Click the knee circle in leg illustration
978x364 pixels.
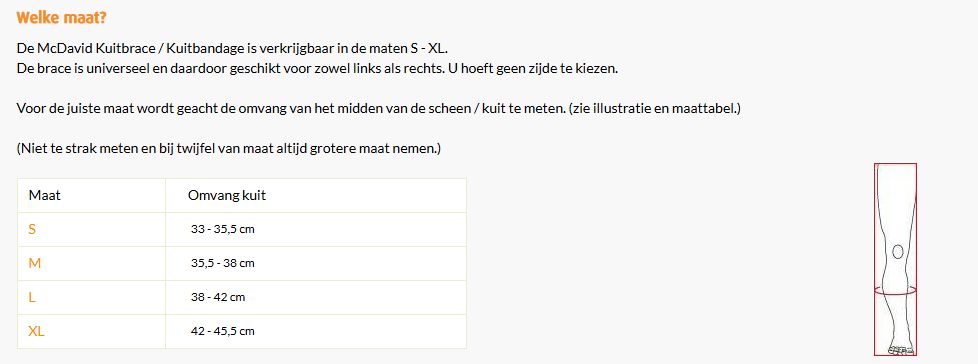[x=898, y=252]
